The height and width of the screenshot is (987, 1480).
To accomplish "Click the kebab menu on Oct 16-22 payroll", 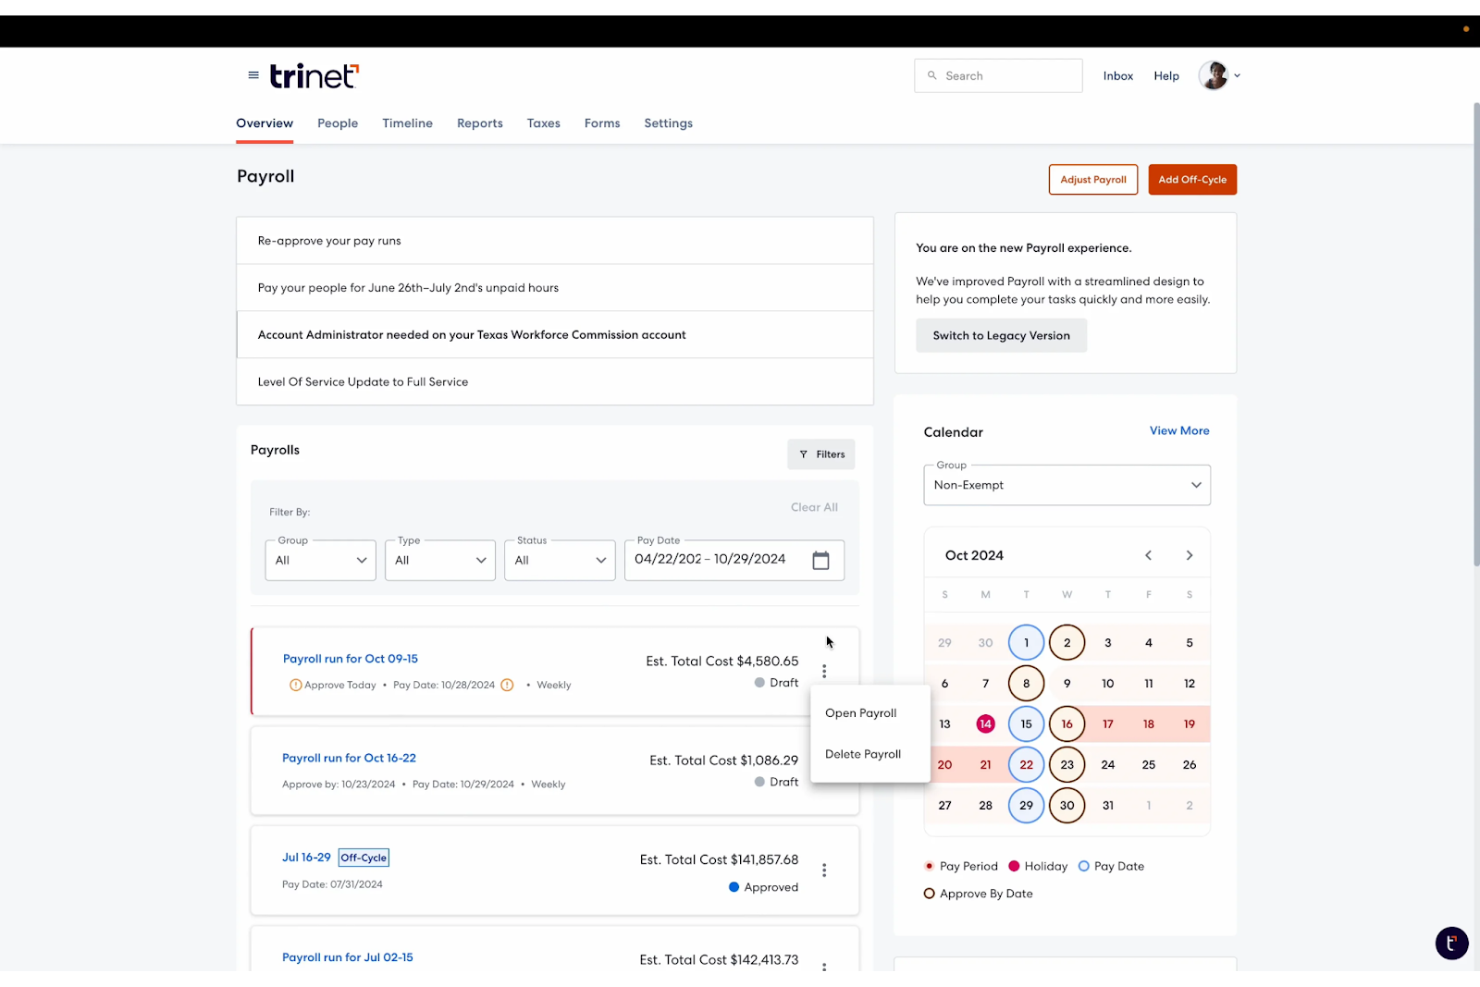I will coord(824,770).
